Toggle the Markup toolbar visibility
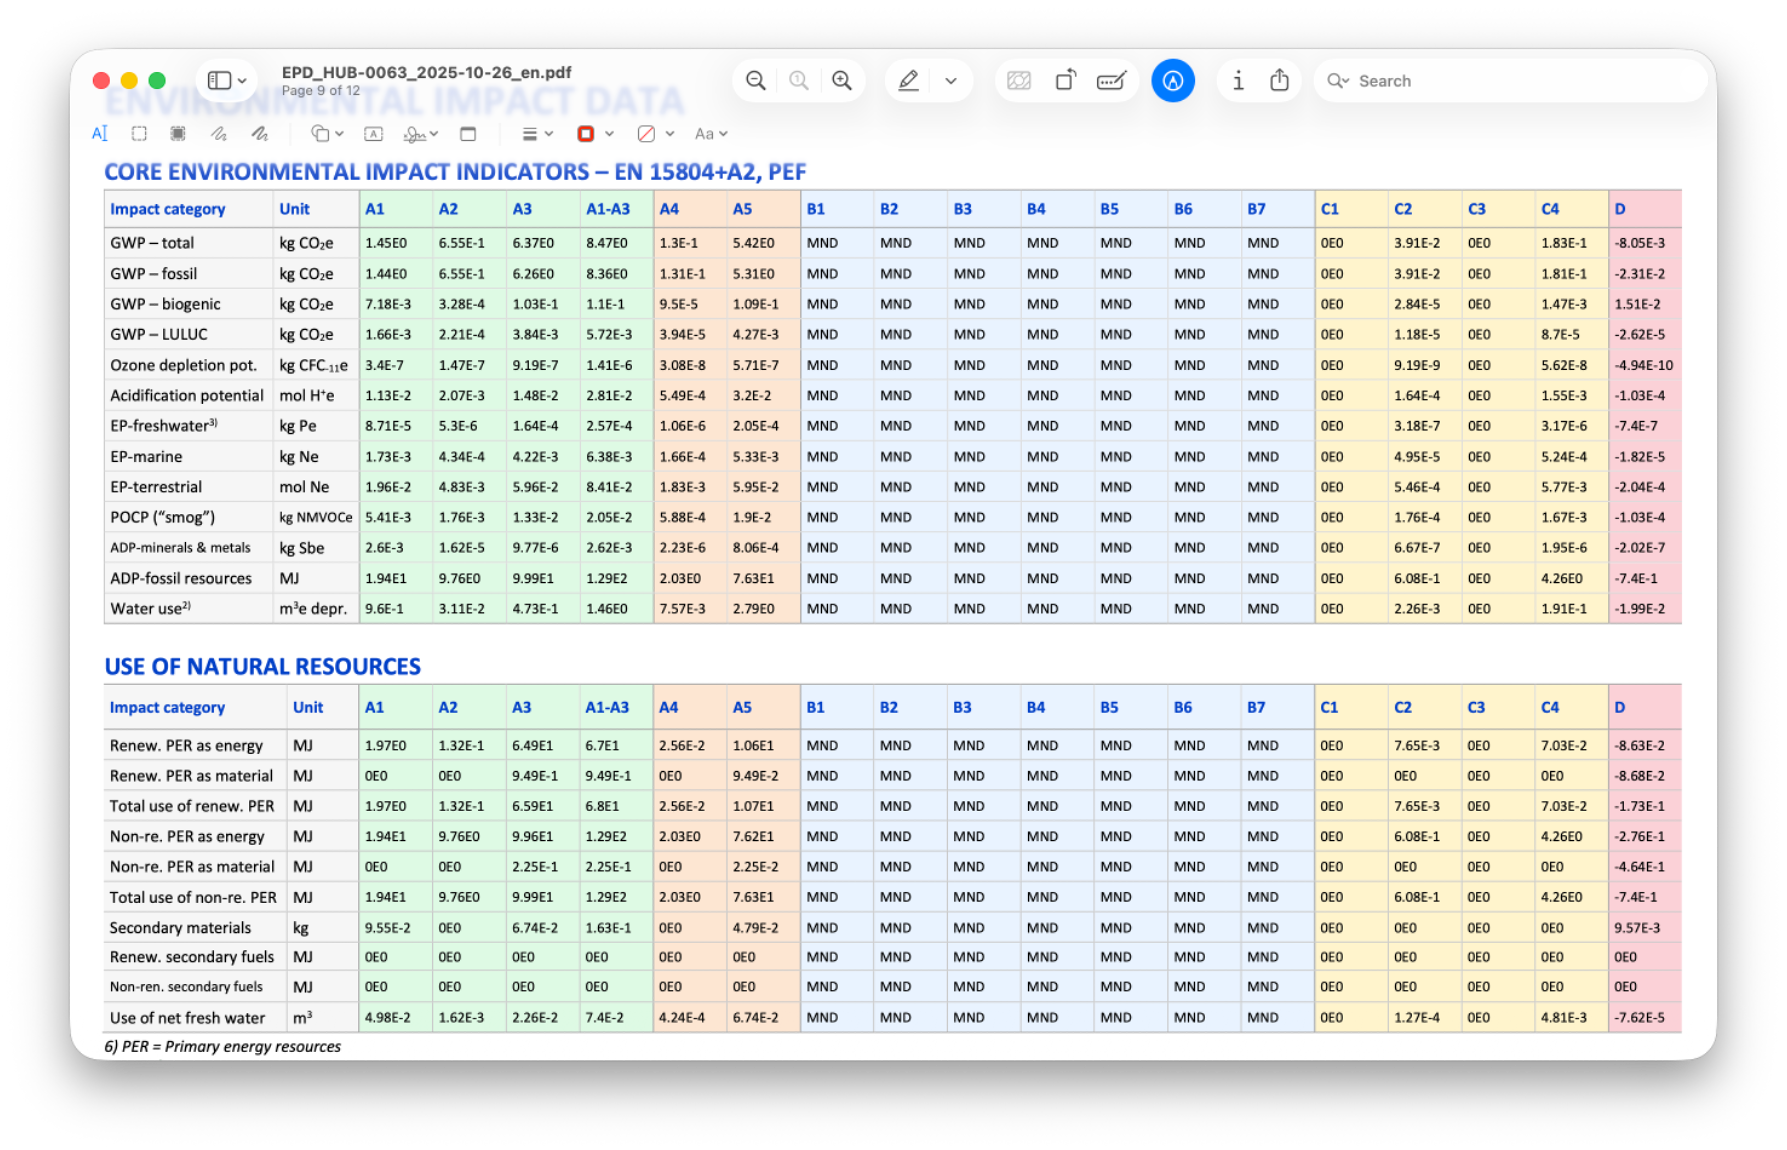Image resolution: width=1787 pixels, height=1150 pixels. [1173, 80]
